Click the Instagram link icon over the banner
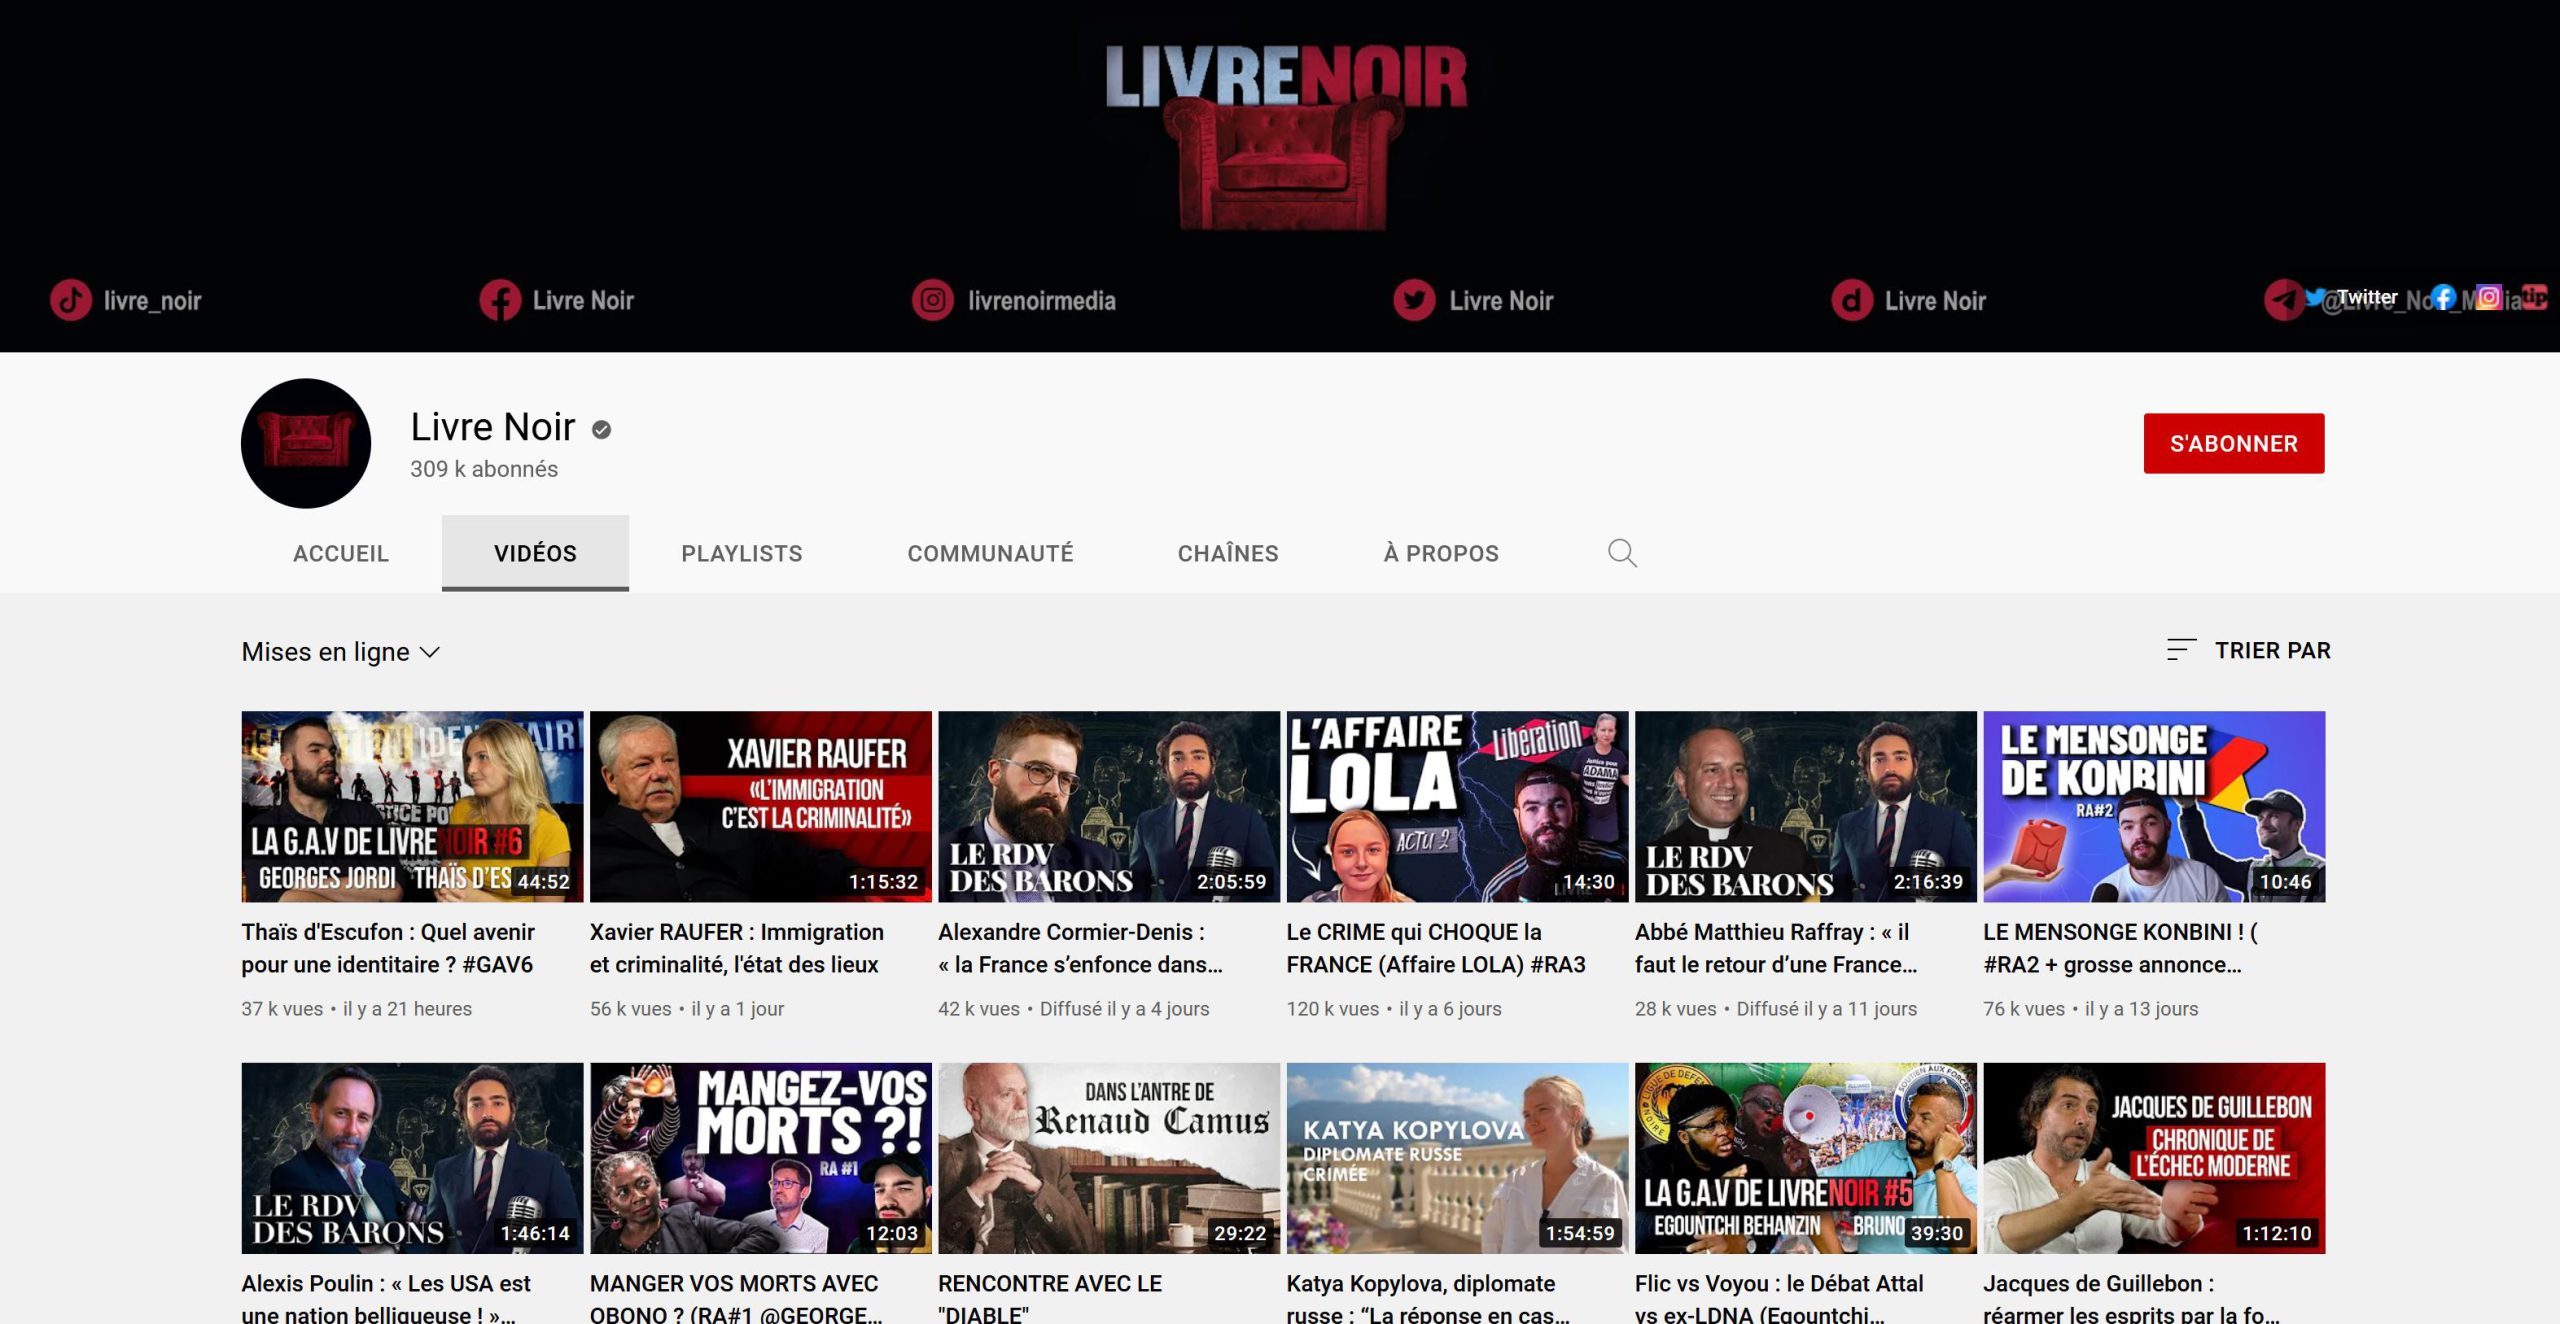 (2489, 297)
